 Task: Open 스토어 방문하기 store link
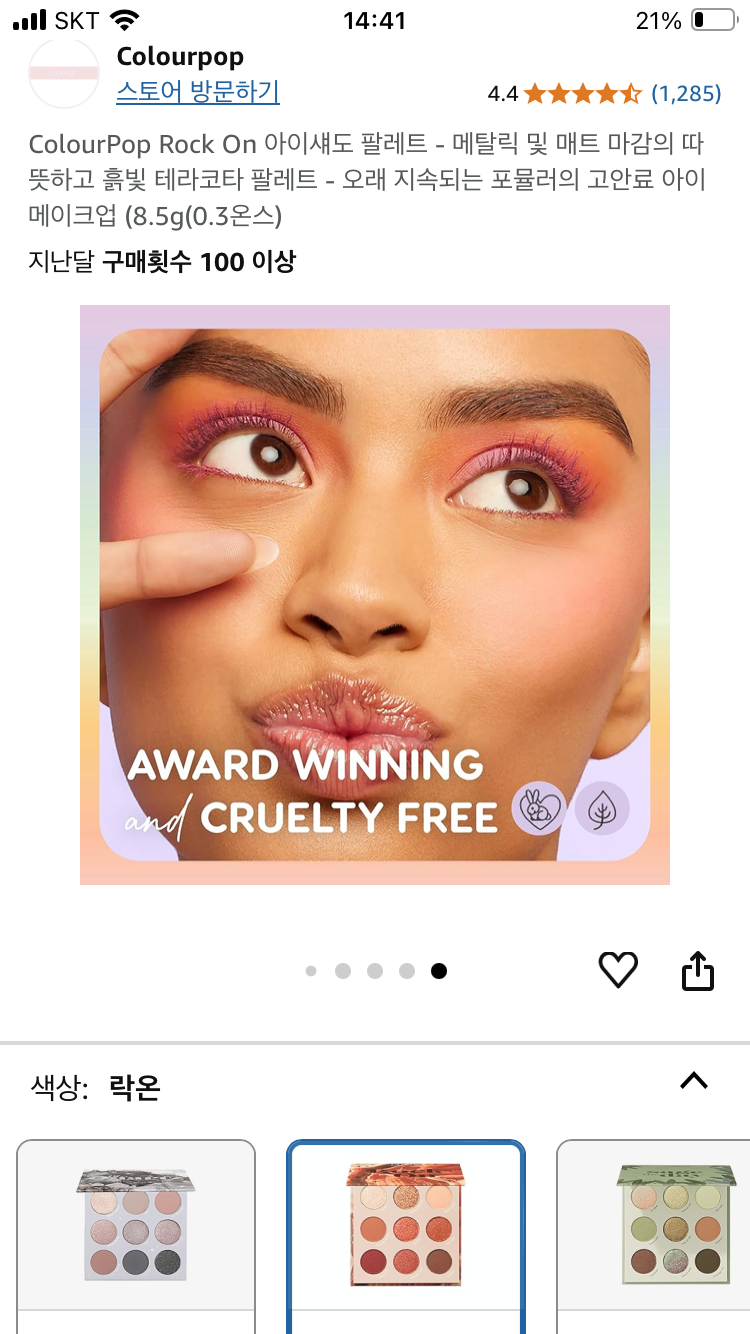[x=198, y=92]
